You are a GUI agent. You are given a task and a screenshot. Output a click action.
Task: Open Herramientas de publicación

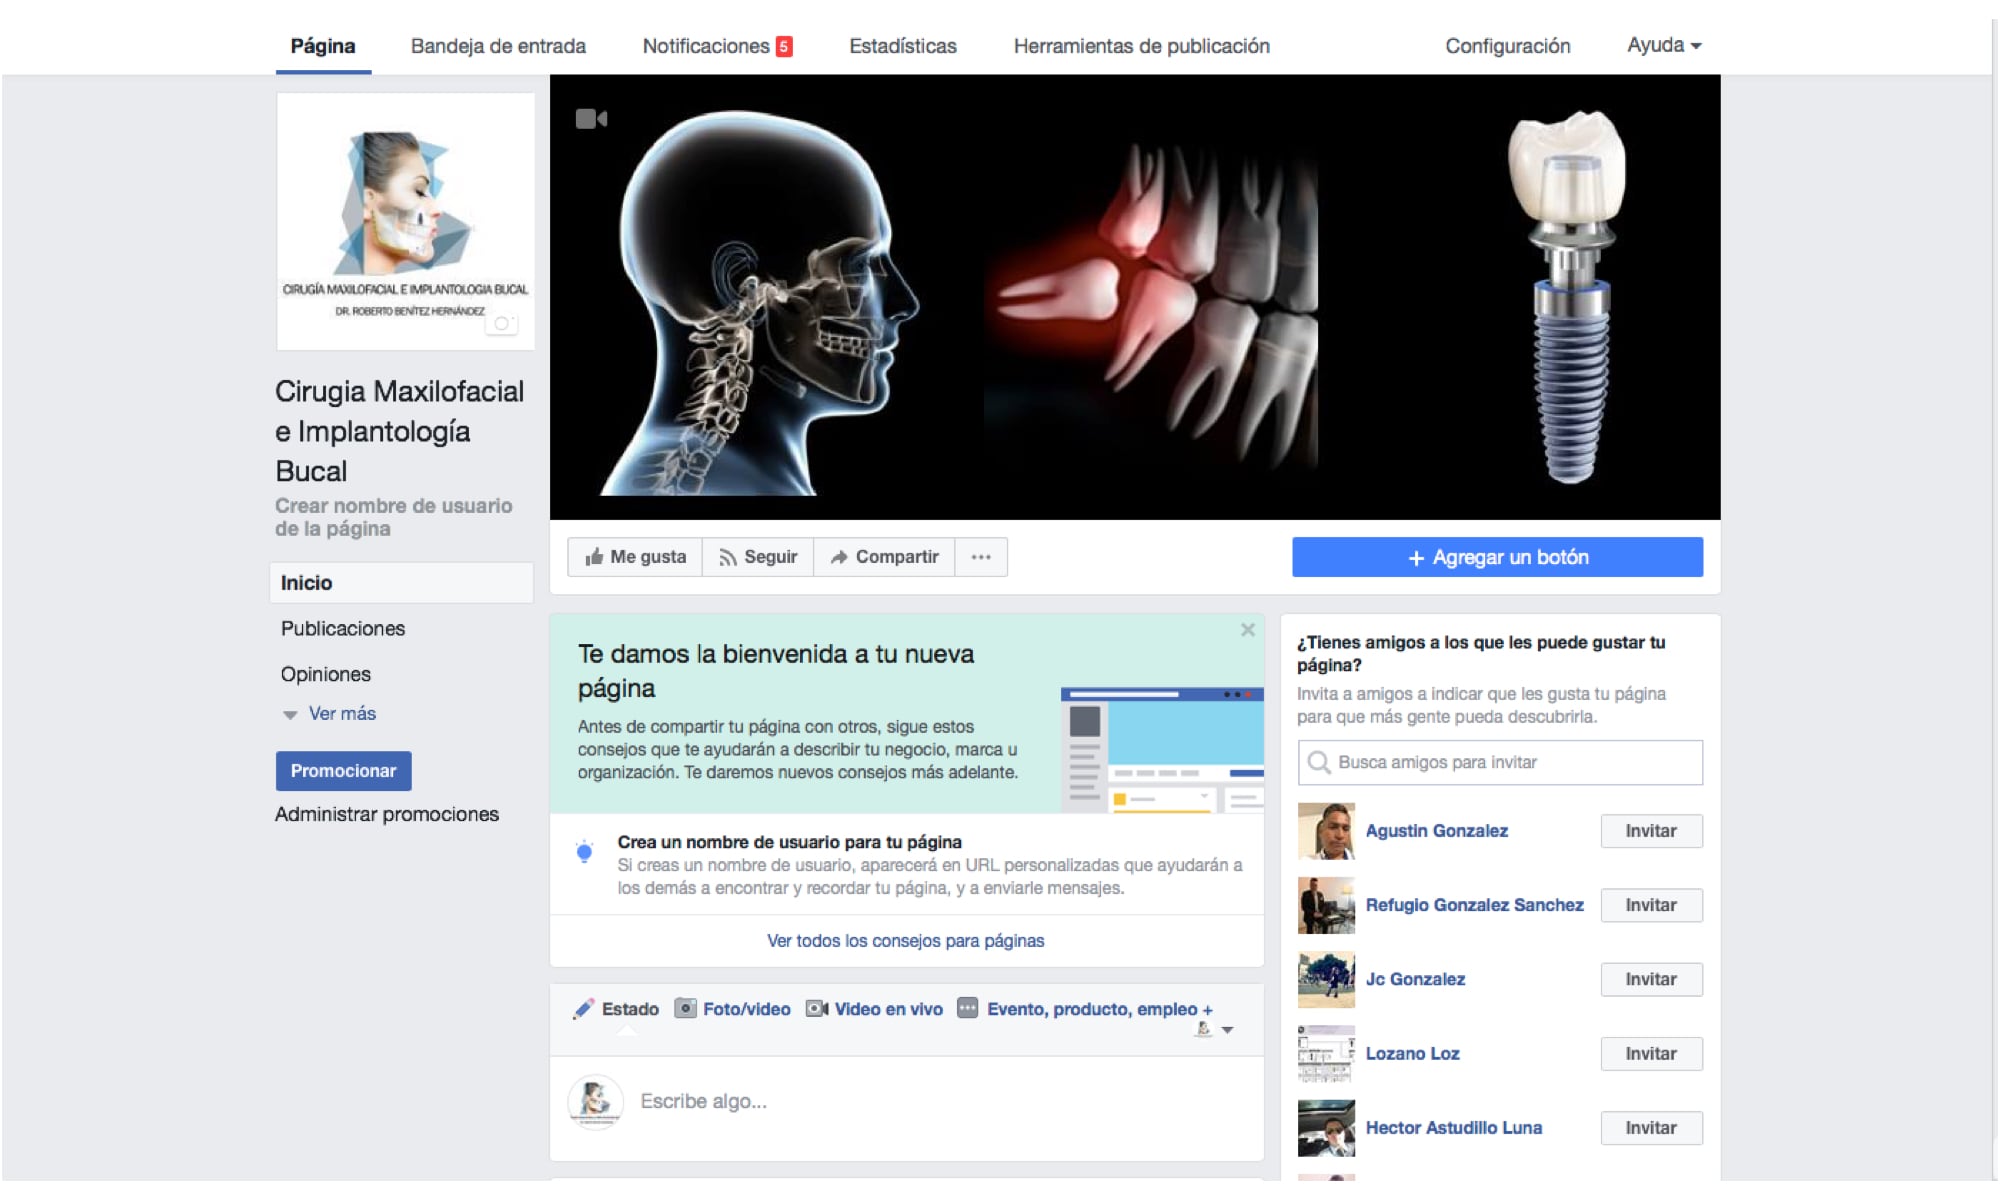(x=1141, y=45)
